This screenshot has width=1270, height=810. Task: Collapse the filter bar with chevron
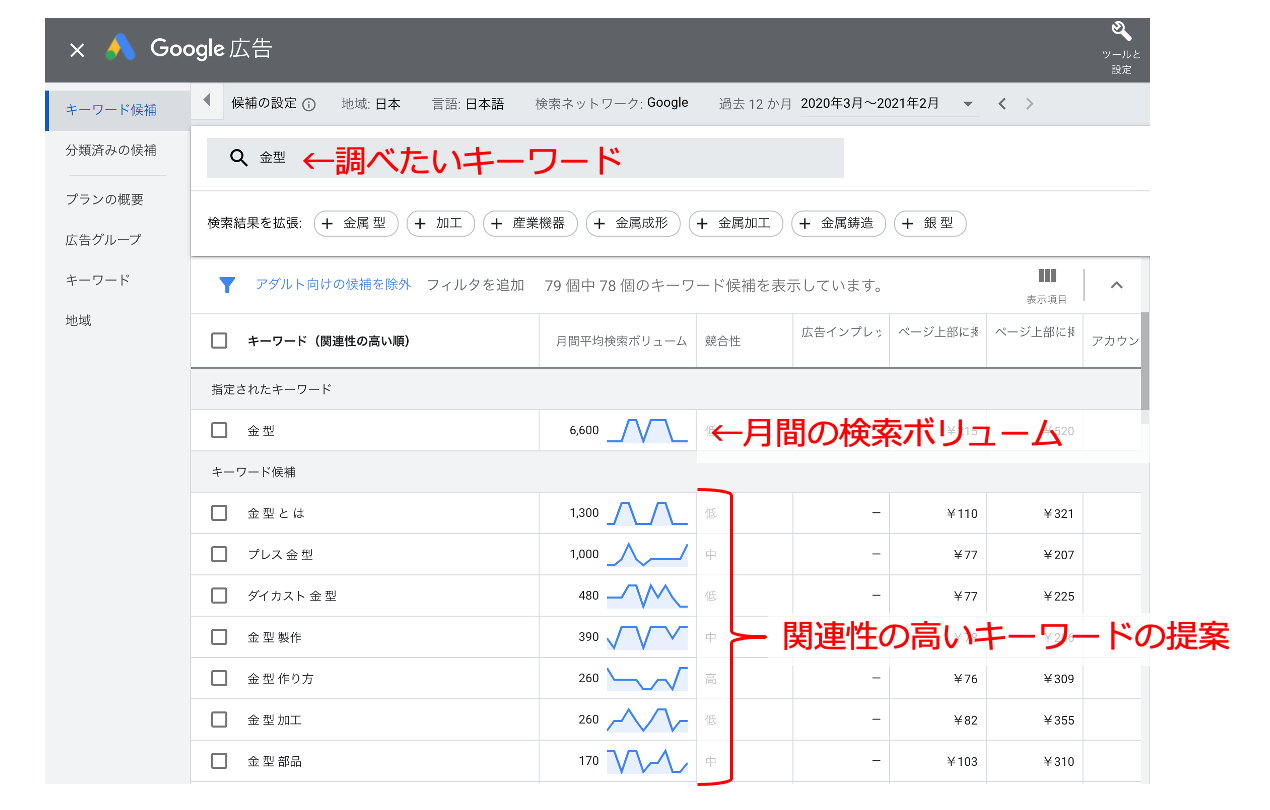[1117, 285]
